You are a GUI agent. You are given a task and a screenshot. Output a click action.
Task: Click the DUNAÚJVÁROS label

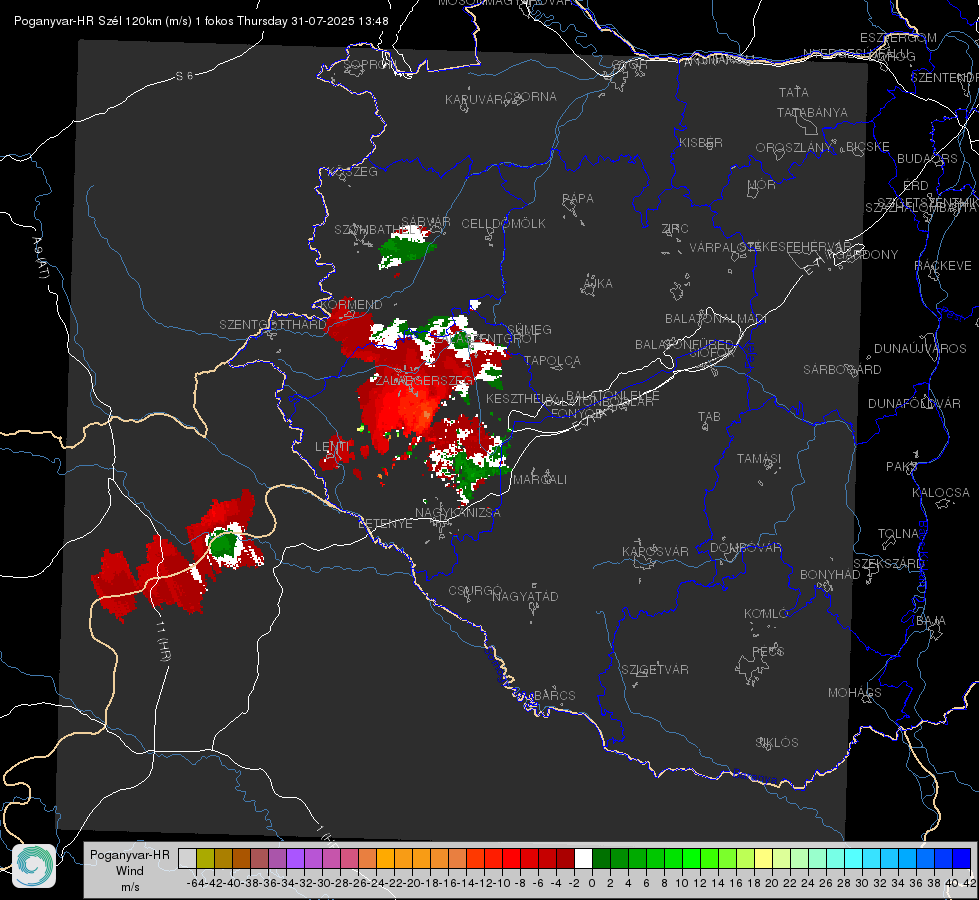[920, 349]
